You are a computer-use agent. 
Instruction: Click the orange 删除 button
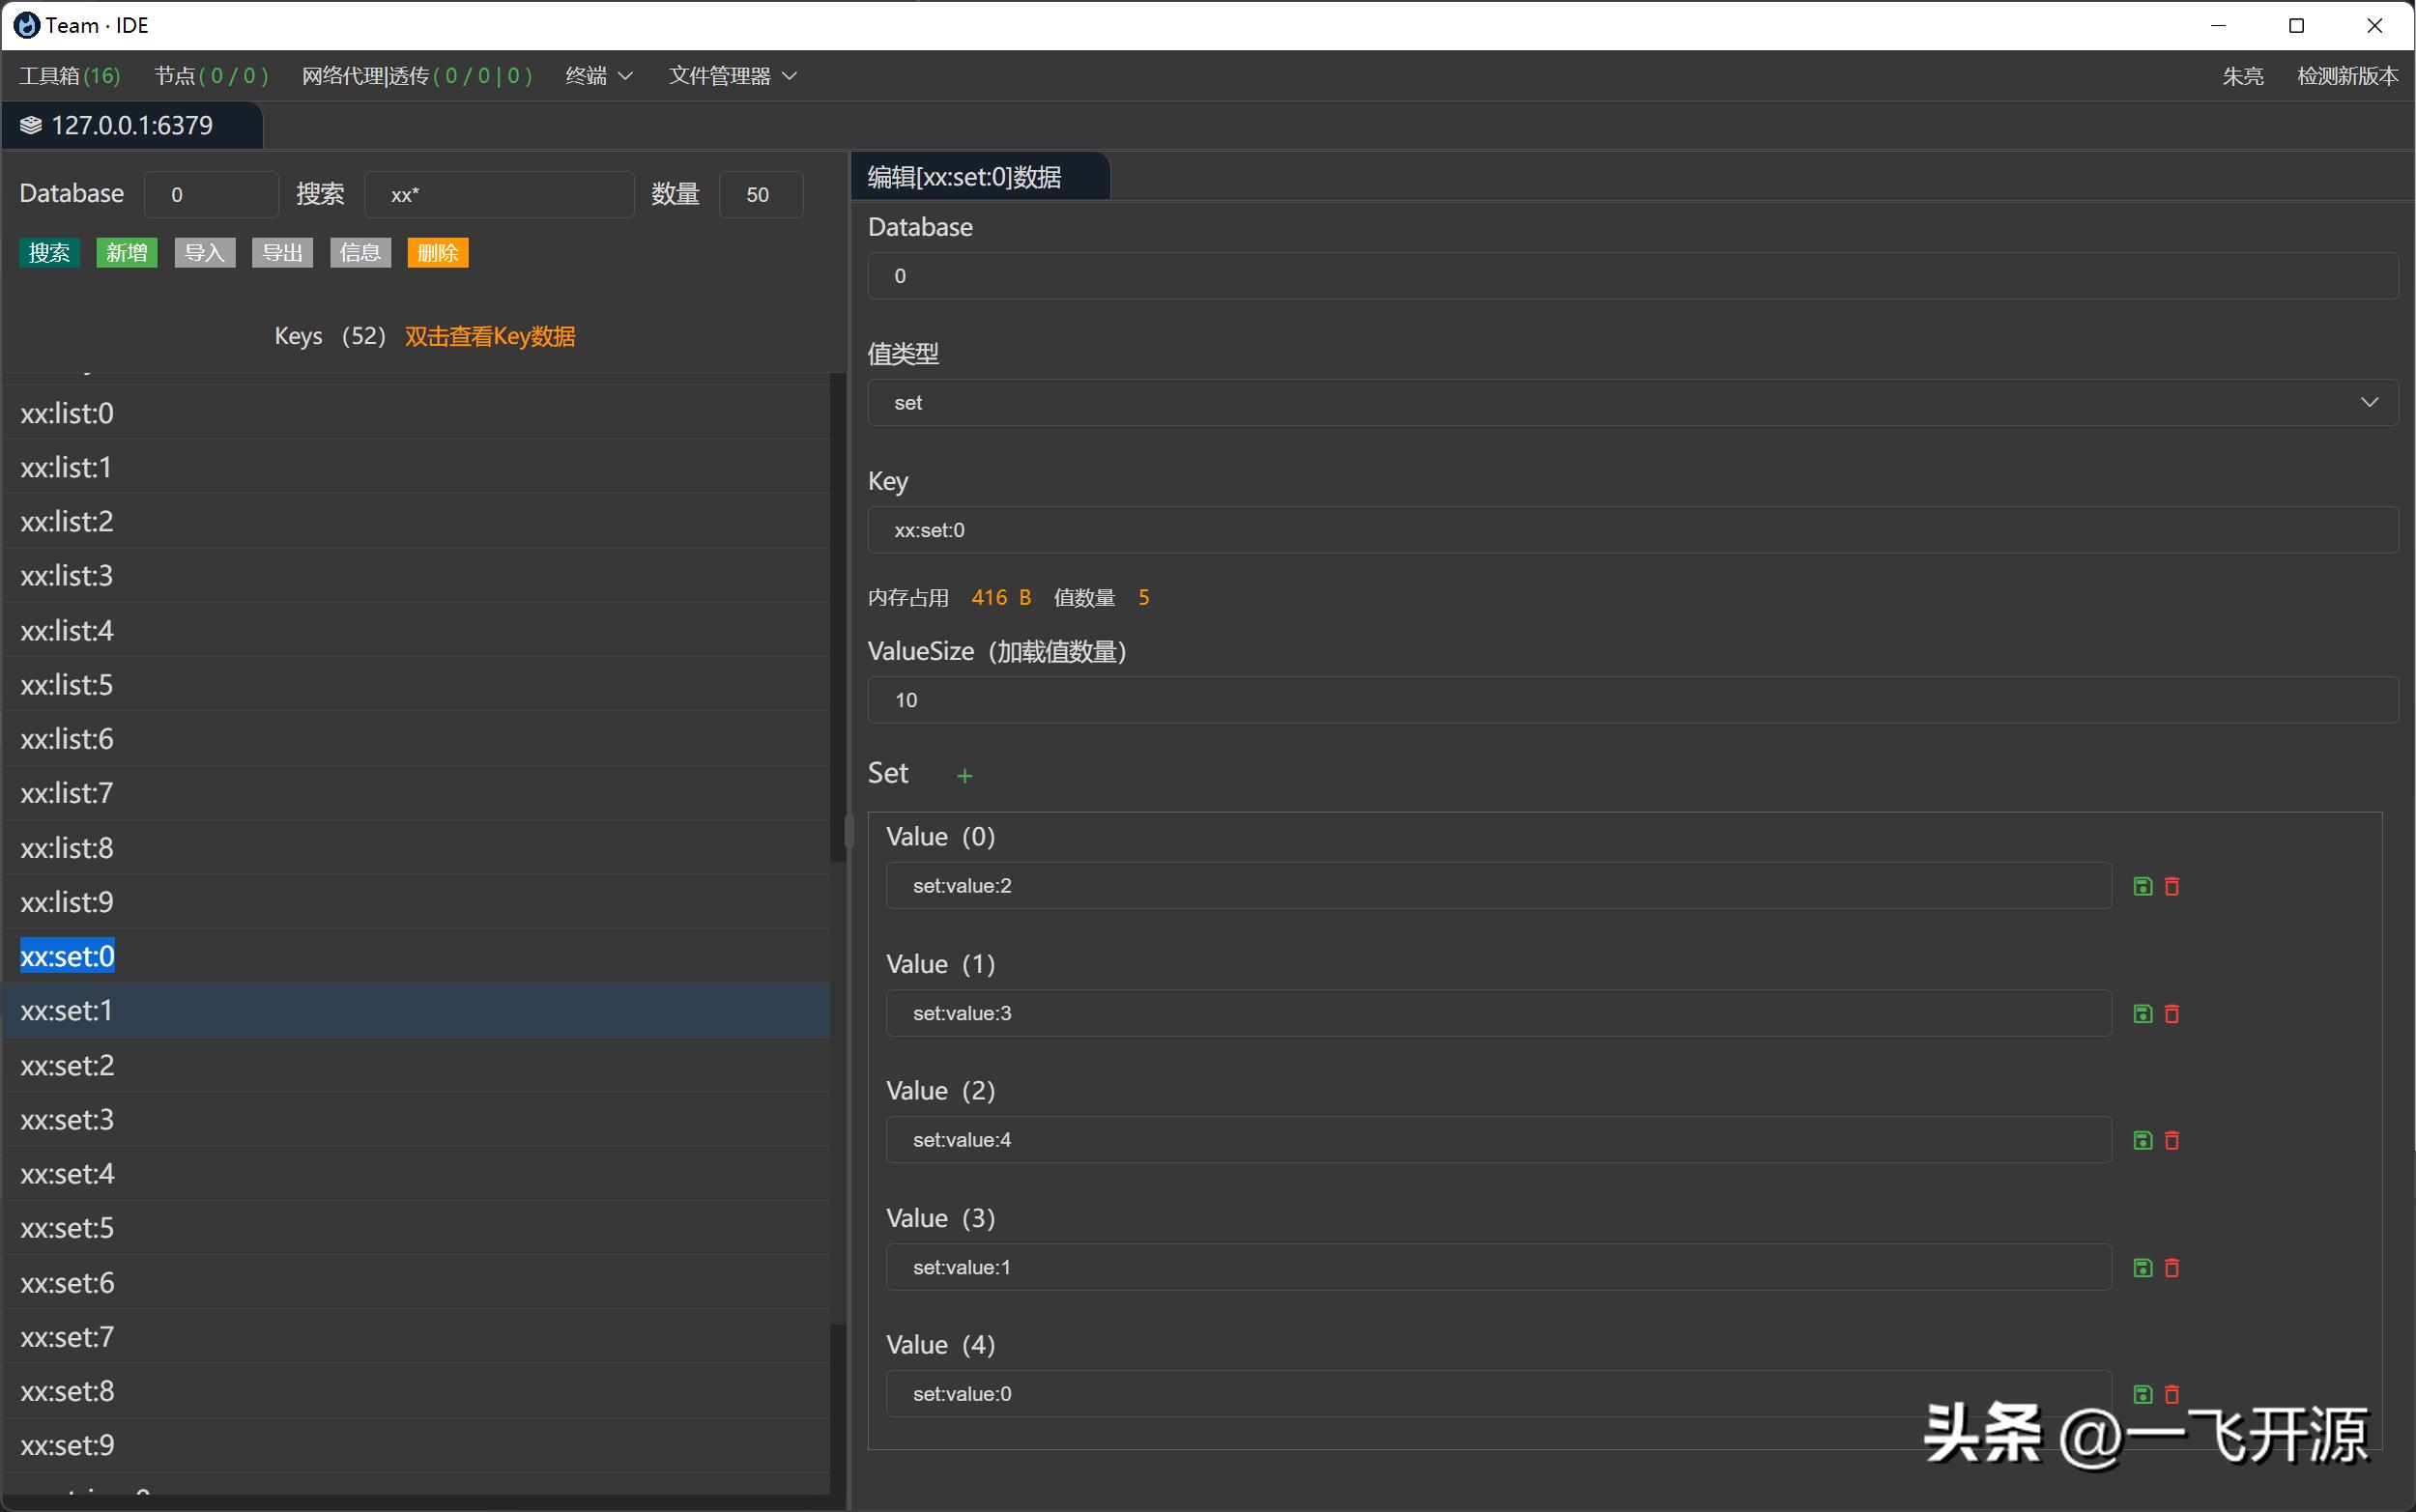(437, 253)
